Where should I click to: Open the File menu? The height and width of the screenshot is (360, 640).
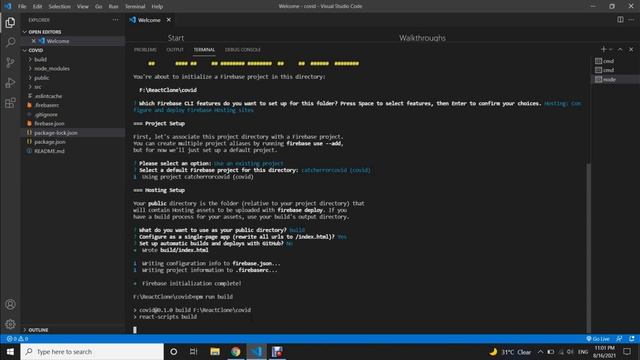tap(22, 7)
